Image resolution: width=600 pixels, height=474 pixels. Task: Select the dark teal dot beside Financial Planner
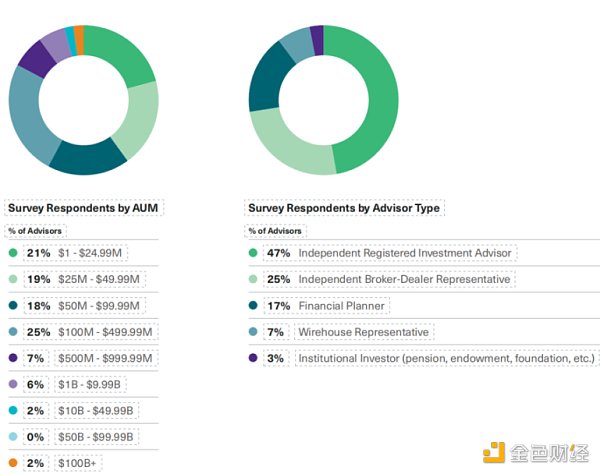point(254,305)
